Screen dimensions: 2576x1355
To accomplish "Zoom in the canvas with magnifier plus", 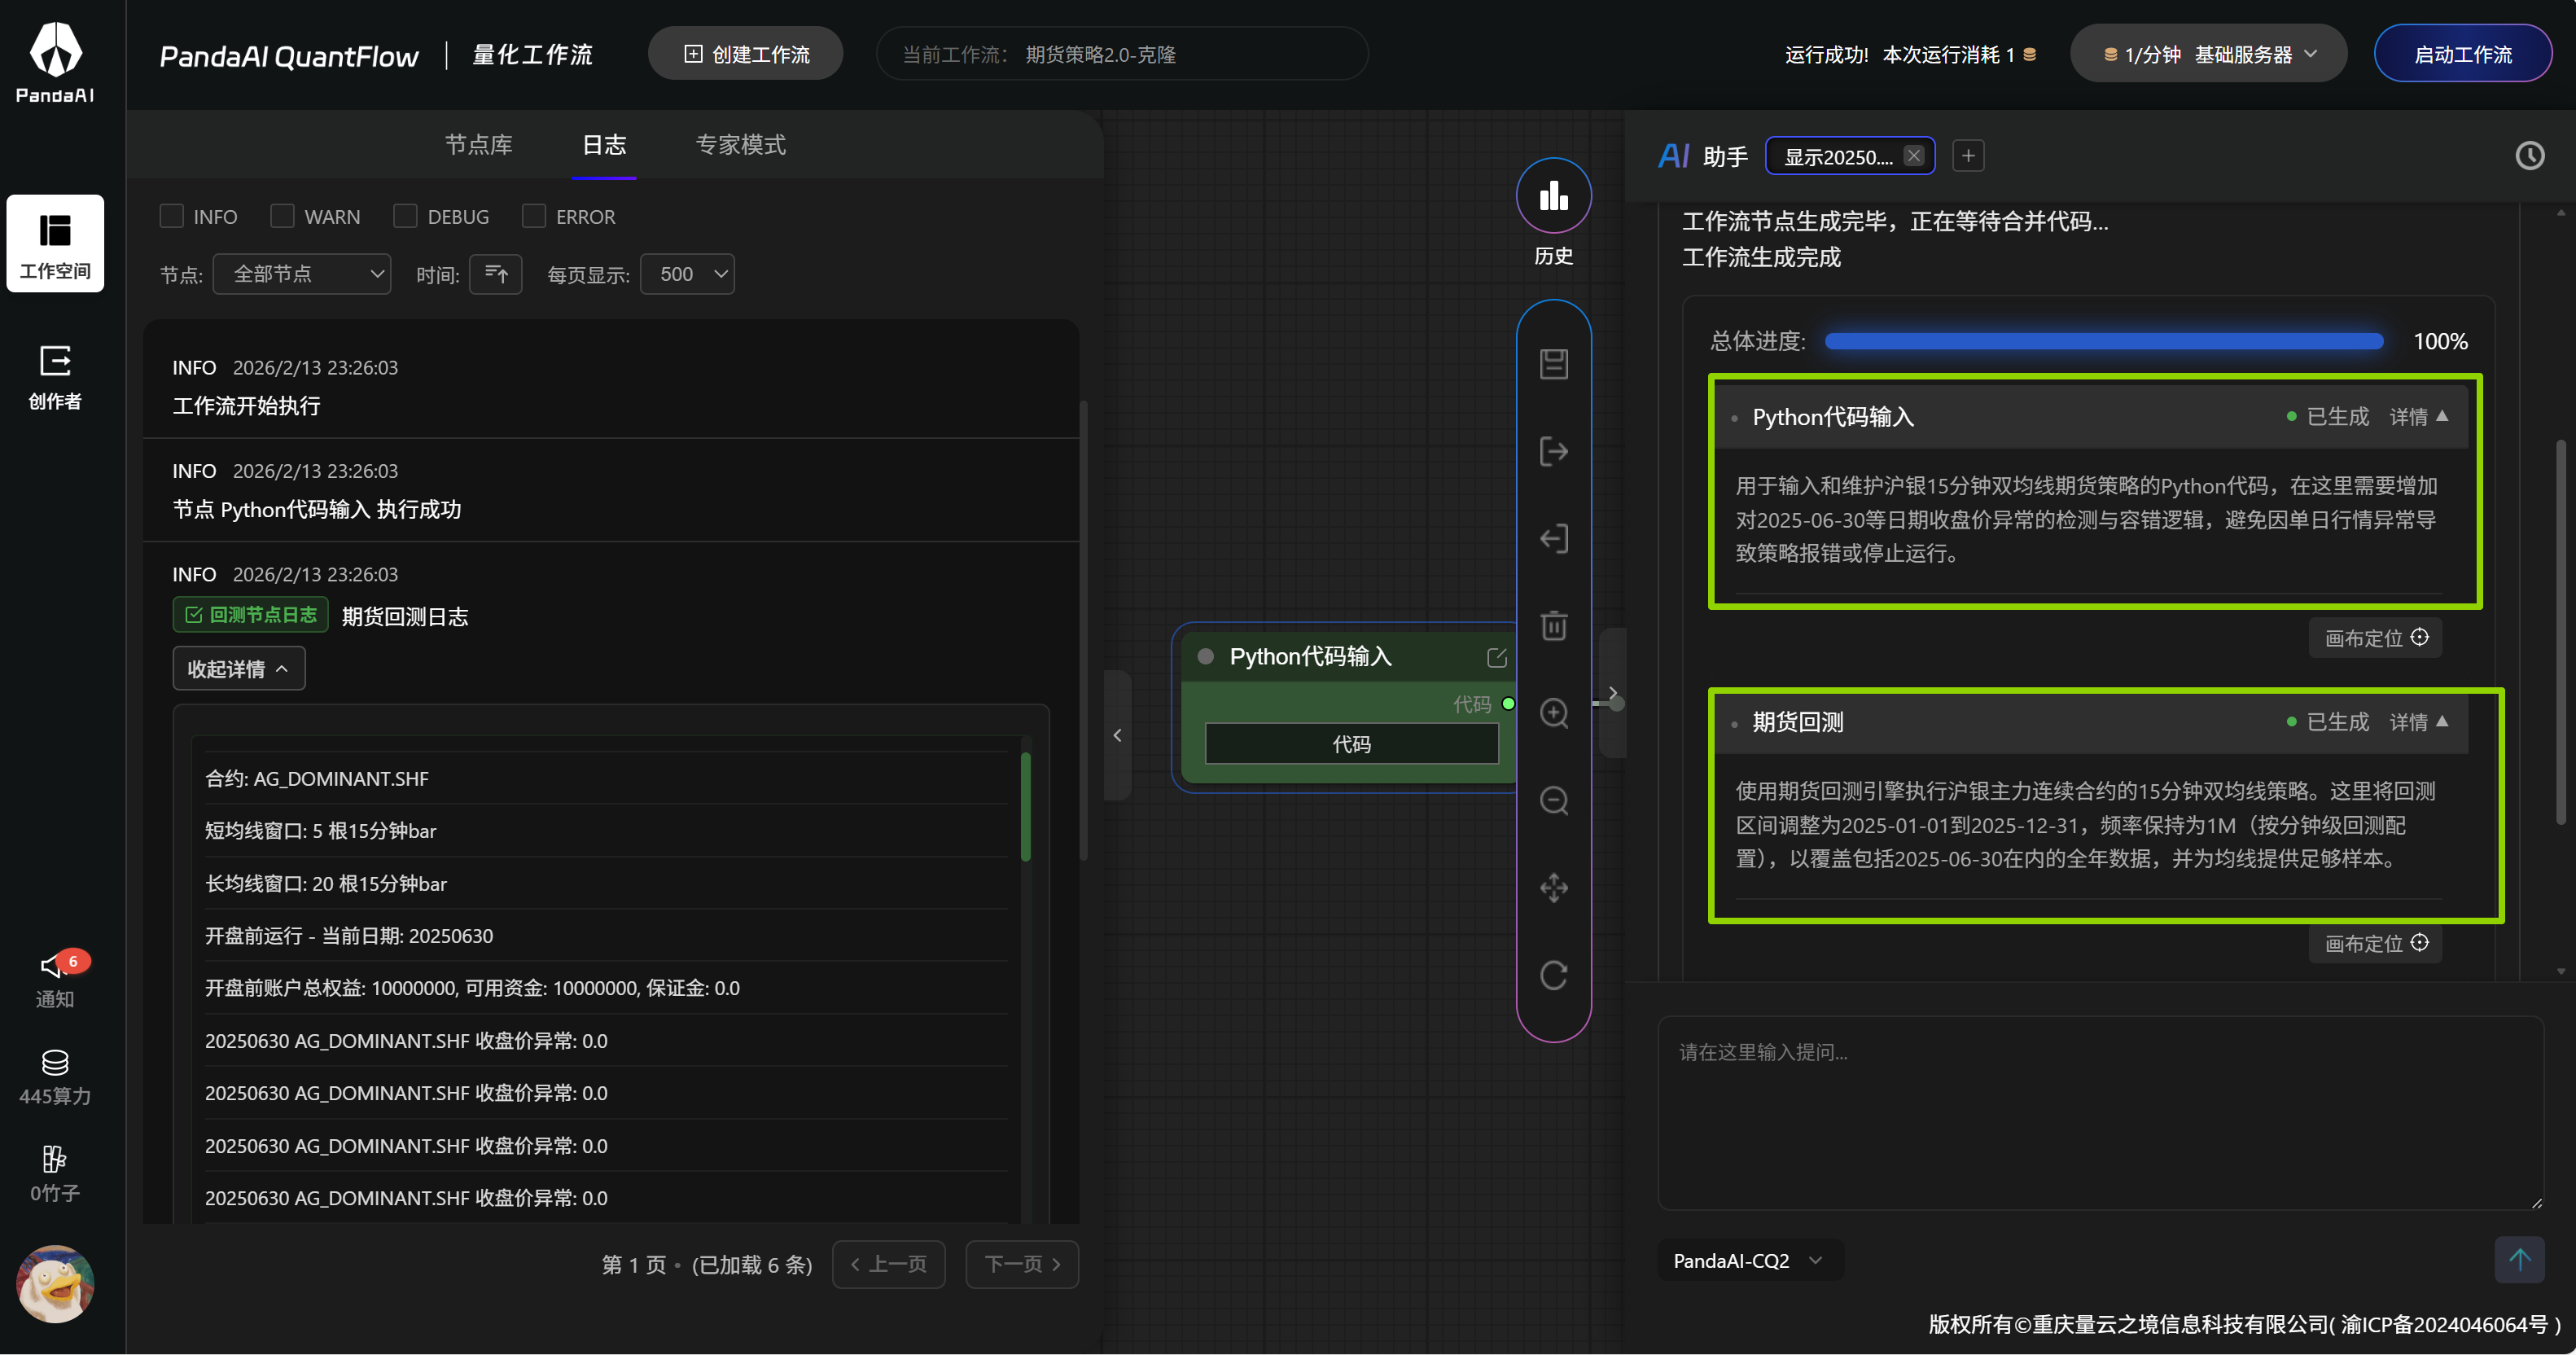I will (1553, 713).
